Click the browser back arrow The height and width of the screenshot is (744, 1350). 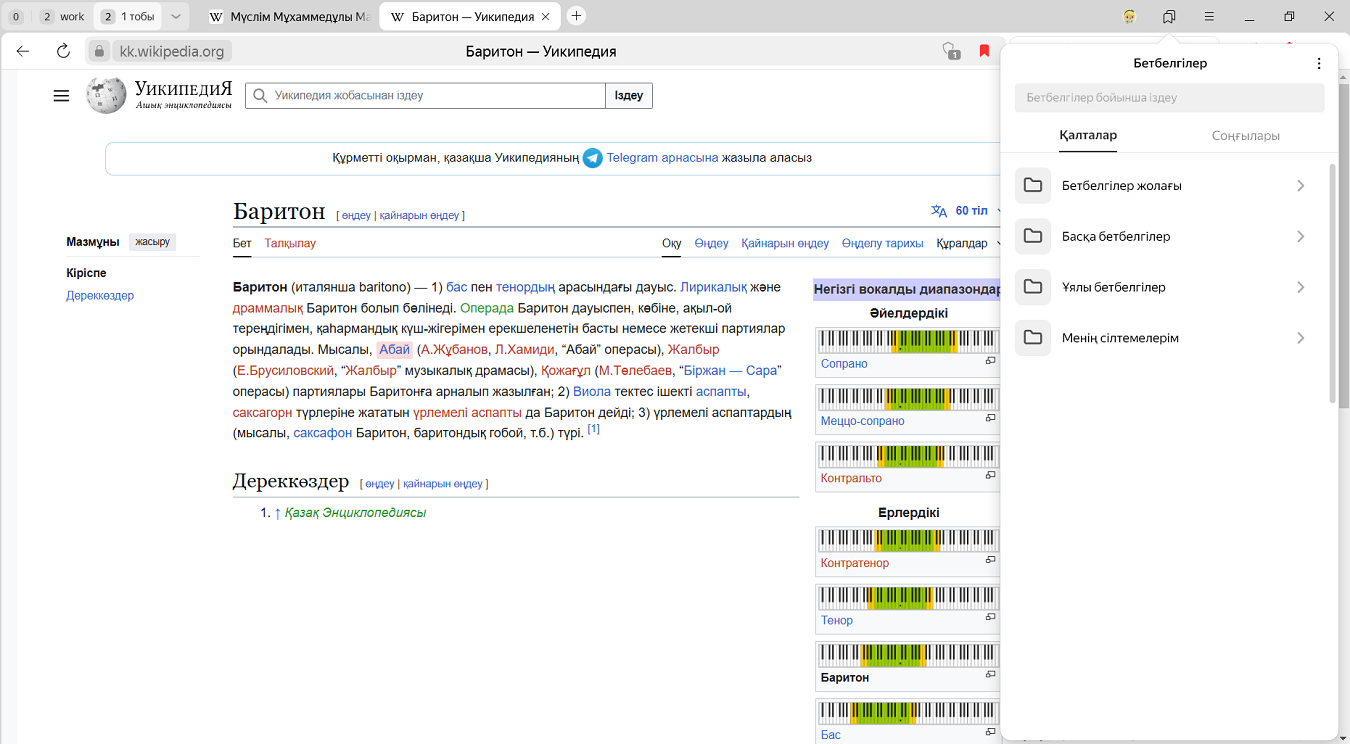[x=23, y=51]
